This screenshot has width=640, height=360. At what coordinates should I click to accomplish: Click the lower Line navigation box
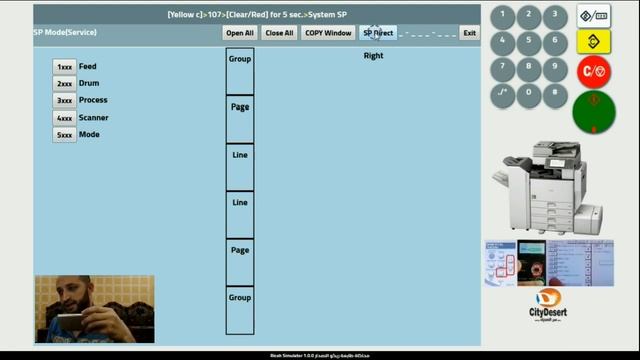tap(240, 215)
